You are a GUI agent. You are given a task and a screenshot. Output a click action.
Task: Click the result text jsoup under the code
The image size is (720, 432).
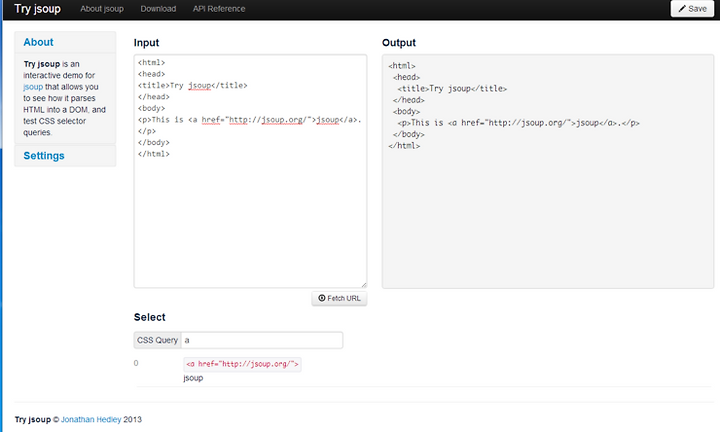pos(193,378)
